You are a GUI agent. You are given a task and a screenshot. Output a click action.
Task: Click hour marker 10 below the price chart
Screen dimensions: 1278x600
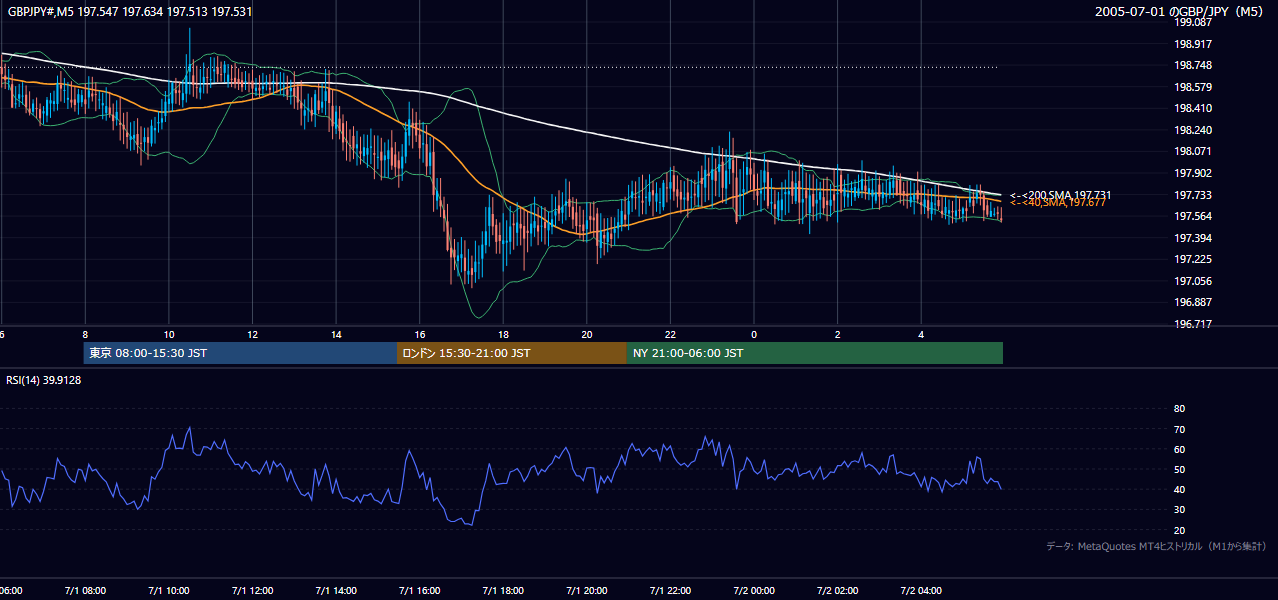point(169,334)
